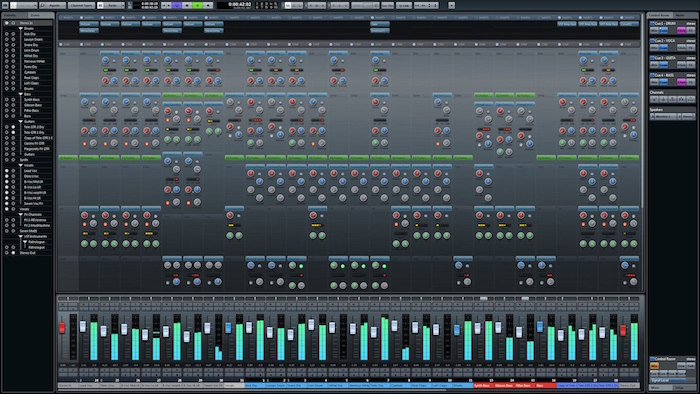Collapse the Drums folder in channel list
The image size is (700, 394).
click(x=21, y=29)
